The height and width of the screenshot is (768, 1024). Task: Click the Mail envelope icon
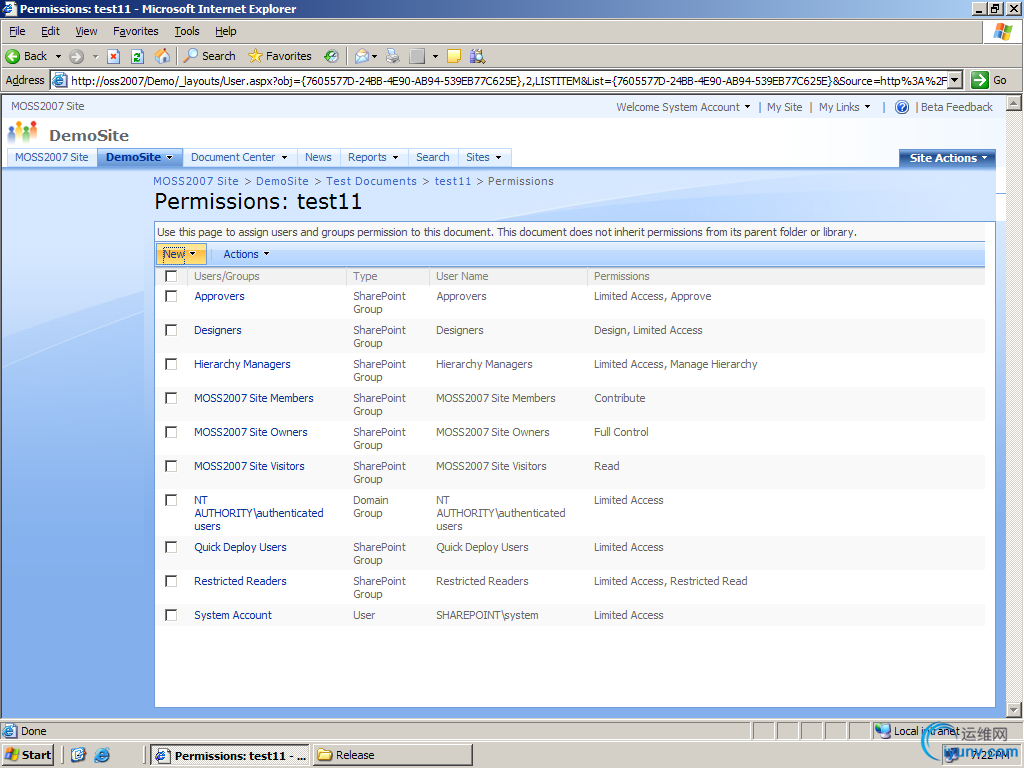(x=362, y=56)
